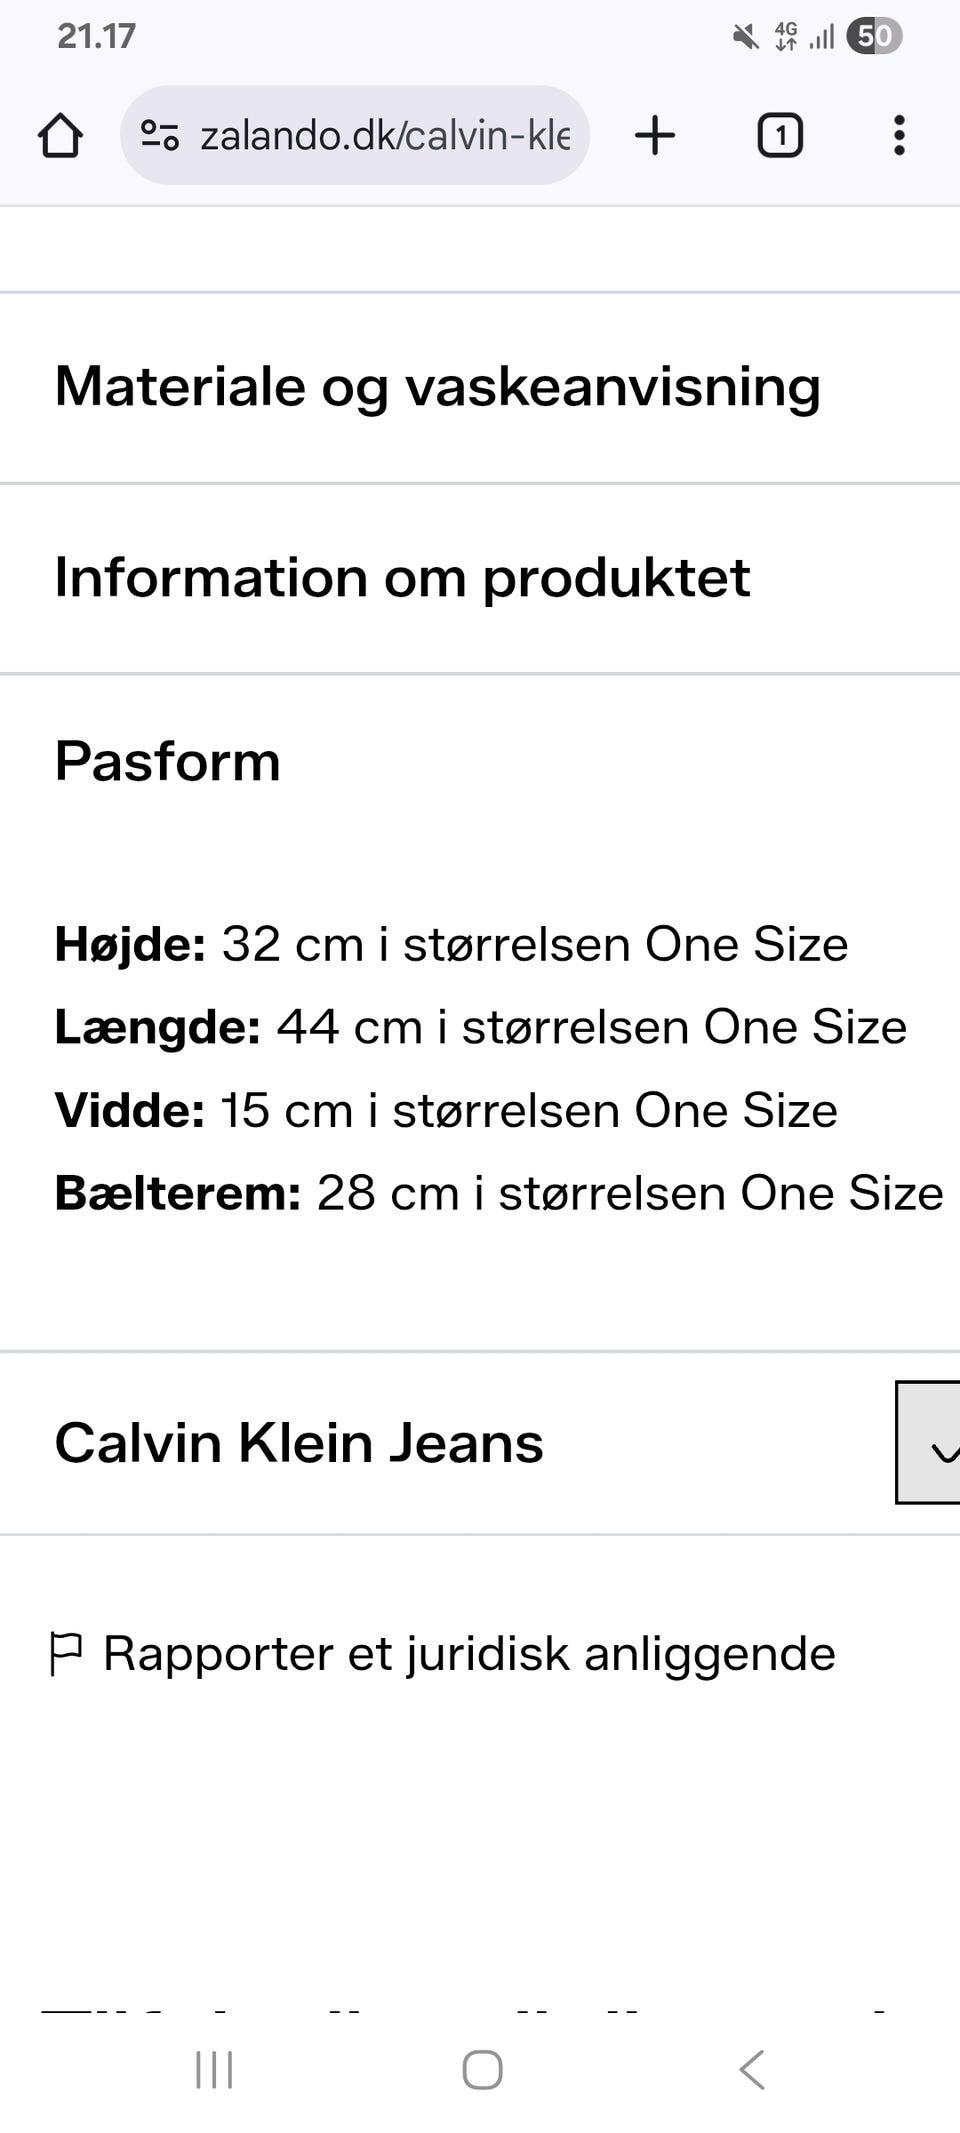This screenshot has height=2133, width=960.
Task: Tap the Android back navigation button
Action: coord(752,2069)
